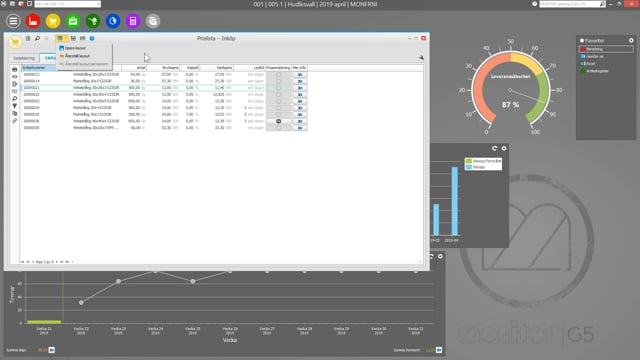Click the green export icon in sidebar

click(x=15, y=84)
